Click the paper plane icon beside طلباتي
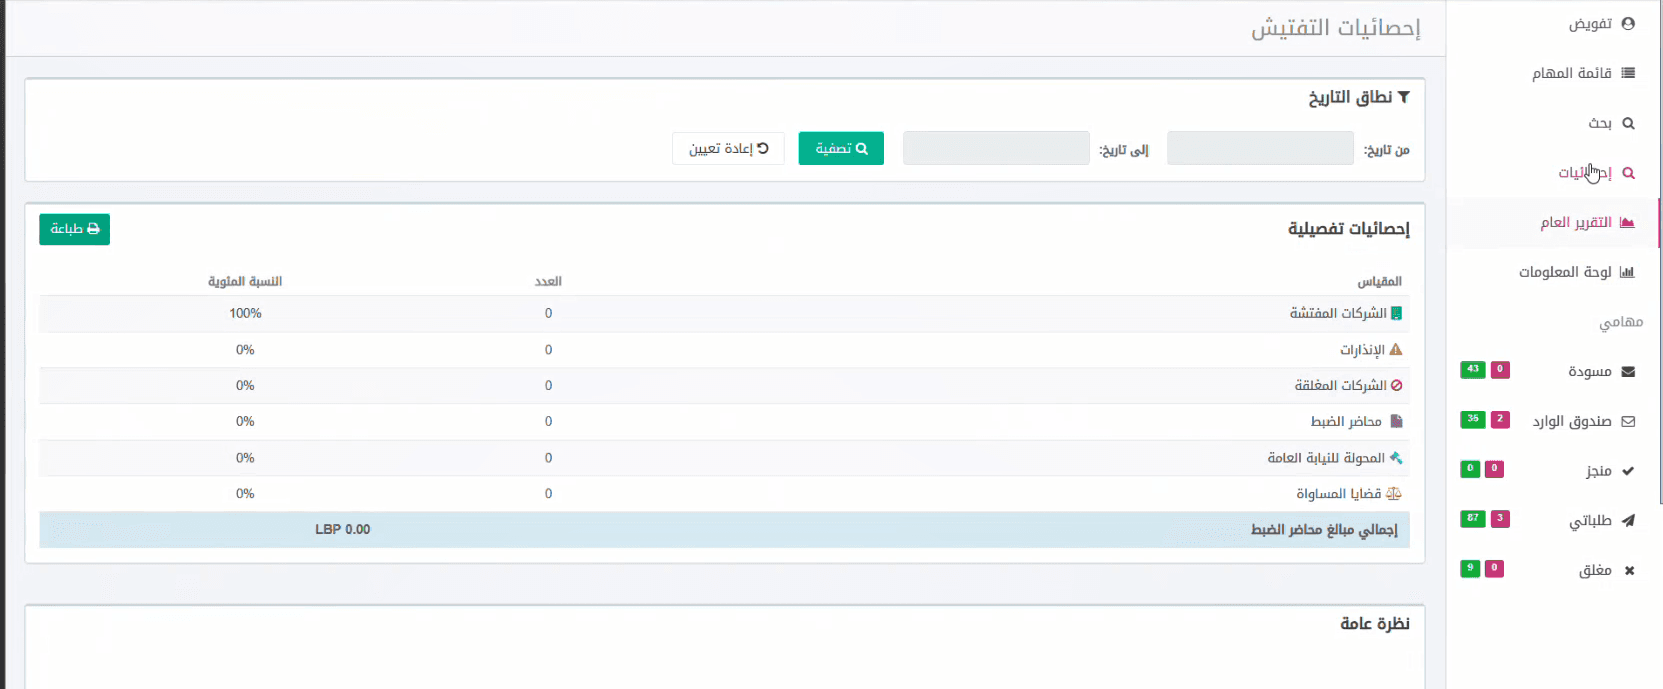 tap(1628, 521)
